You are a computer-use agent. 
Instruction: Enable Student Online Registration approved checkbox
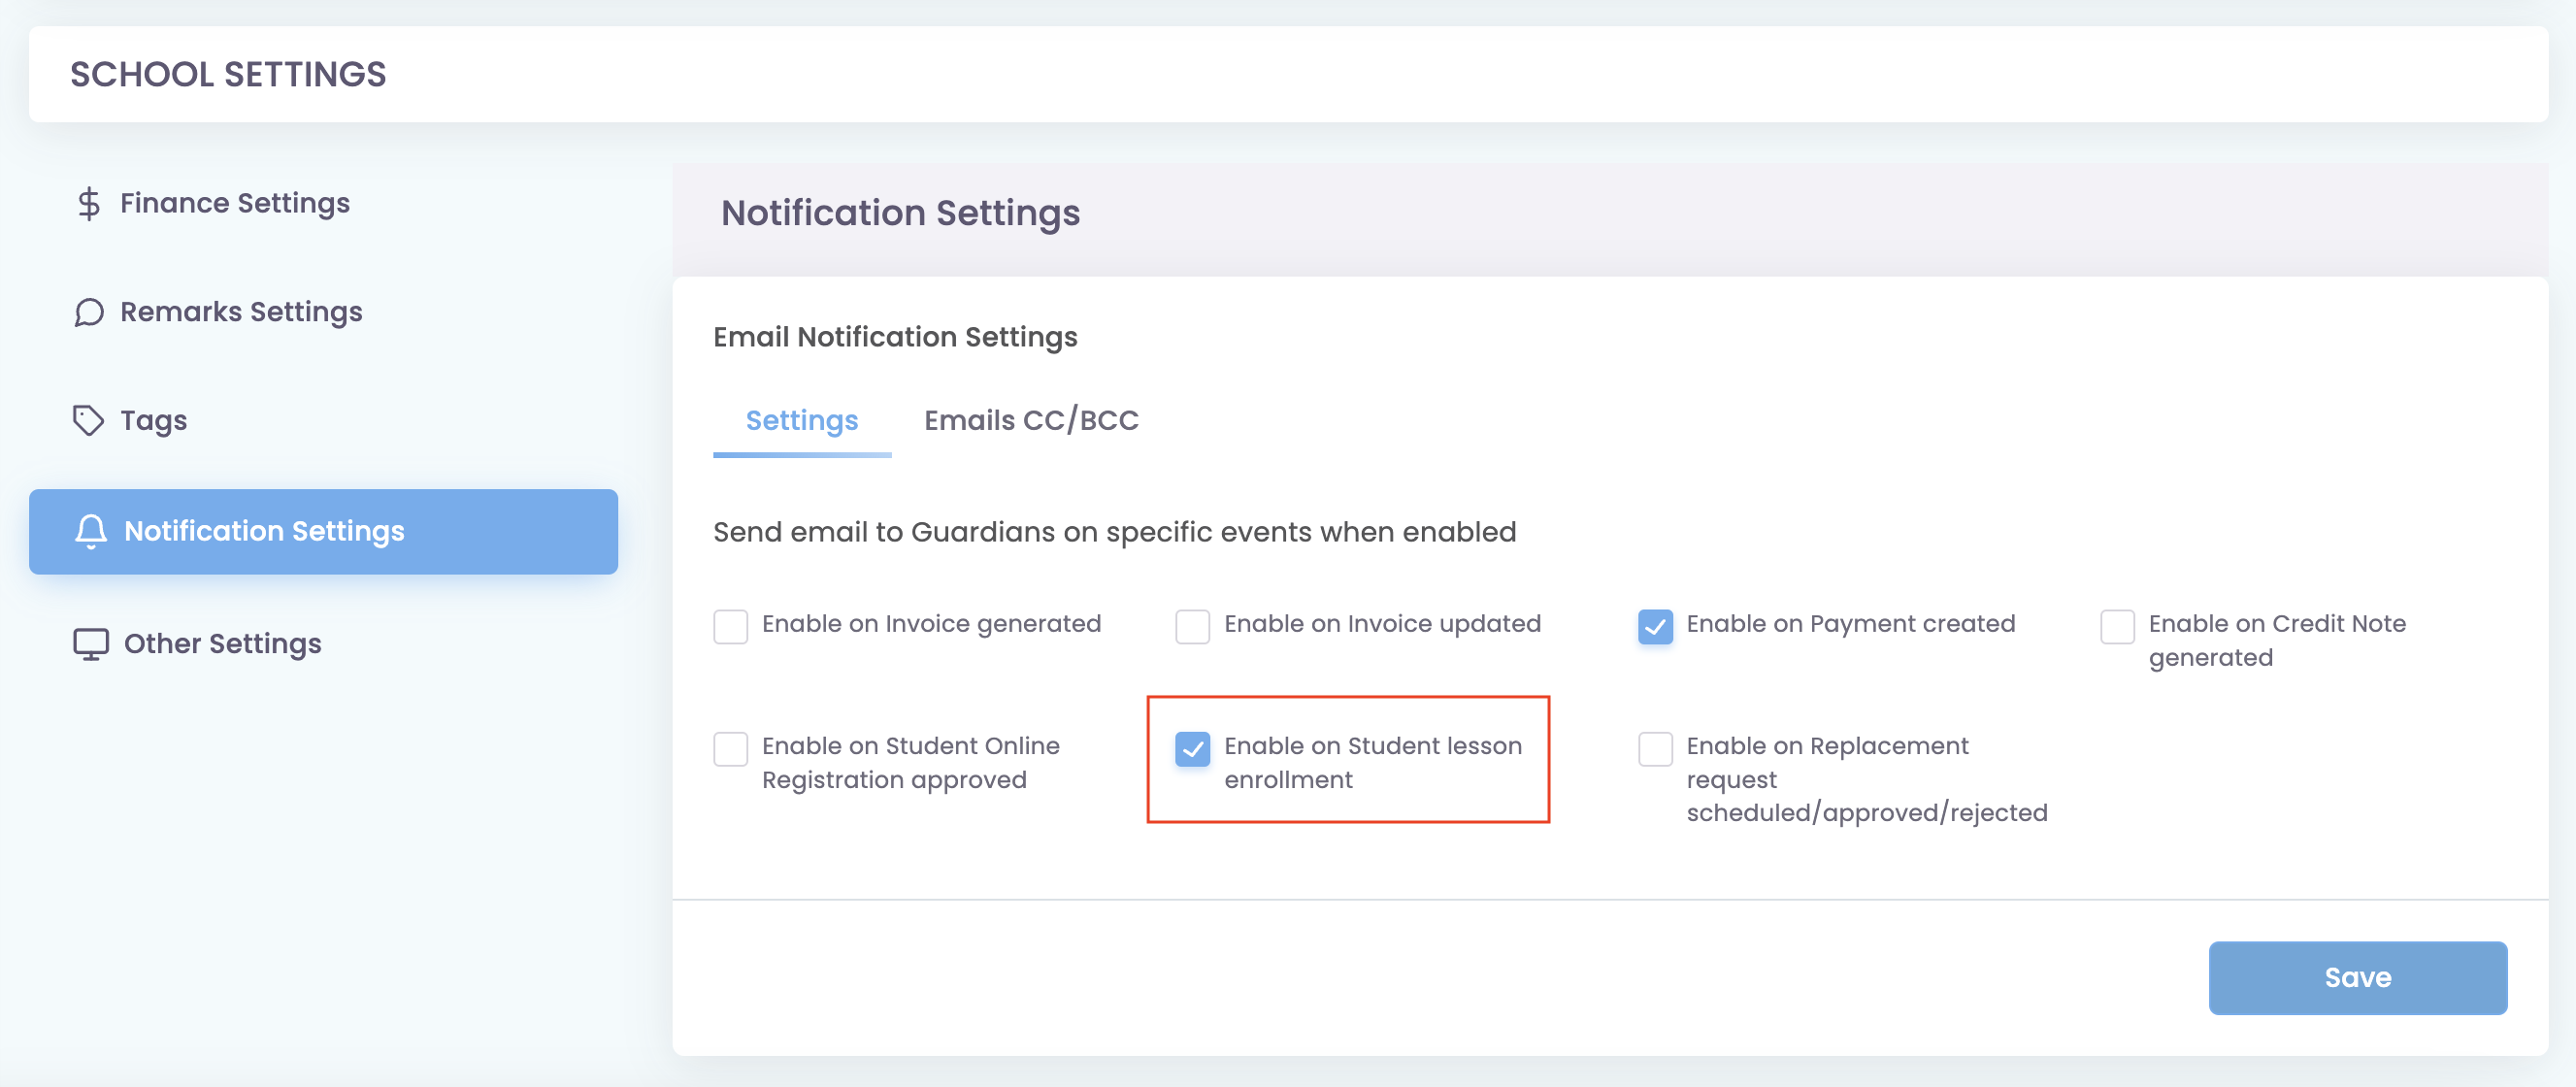coord(731,749)
